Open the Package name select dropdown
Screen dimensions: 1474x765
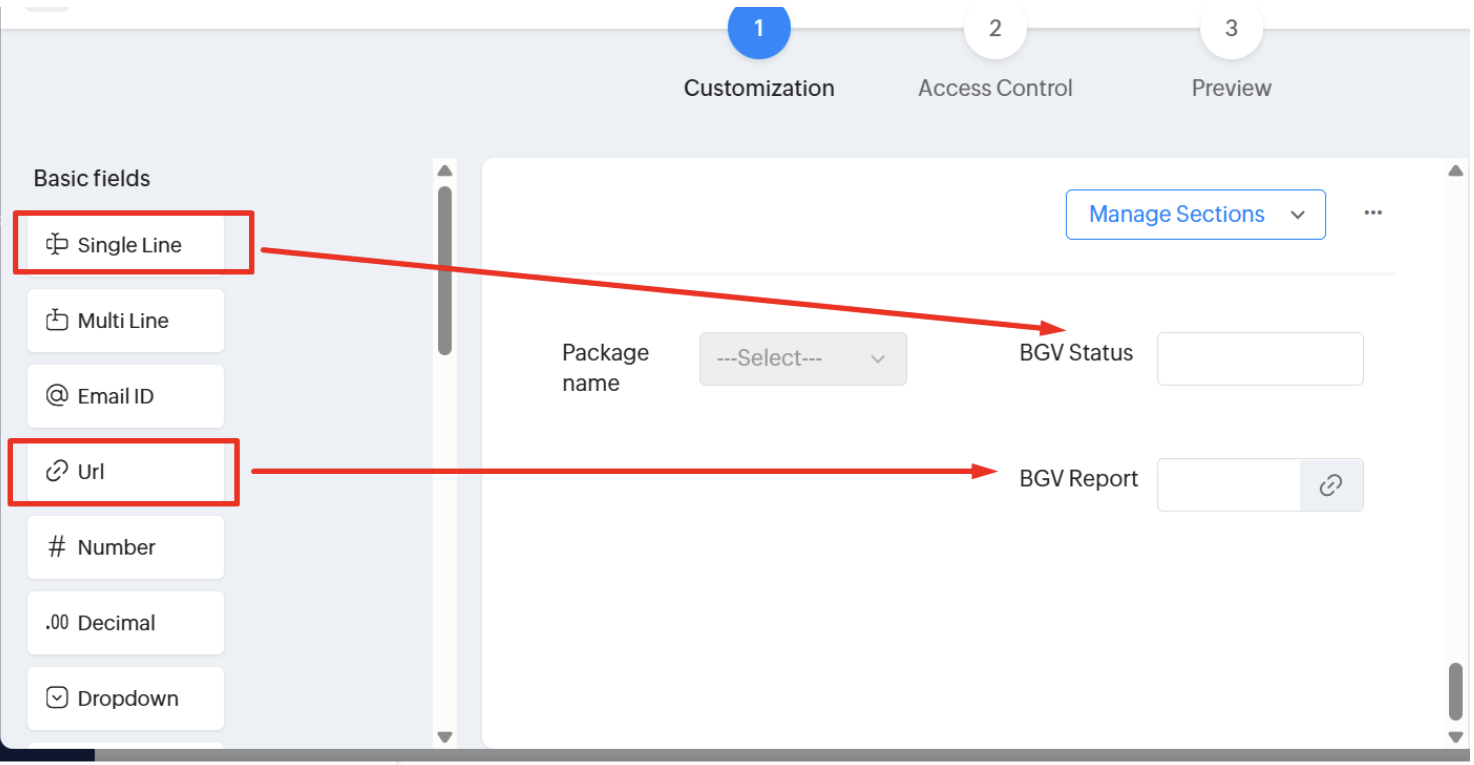coord(802,359)
